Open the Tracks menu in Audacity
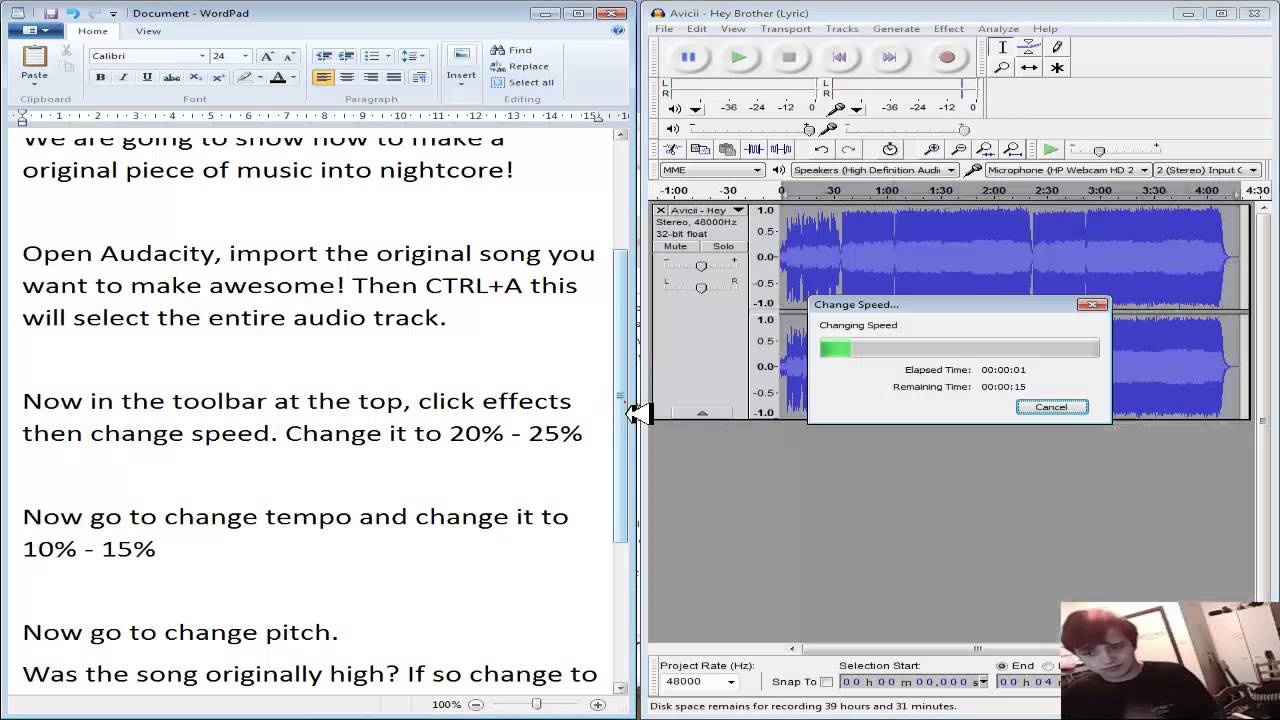The image size is (1280, 720). point(842,29)
